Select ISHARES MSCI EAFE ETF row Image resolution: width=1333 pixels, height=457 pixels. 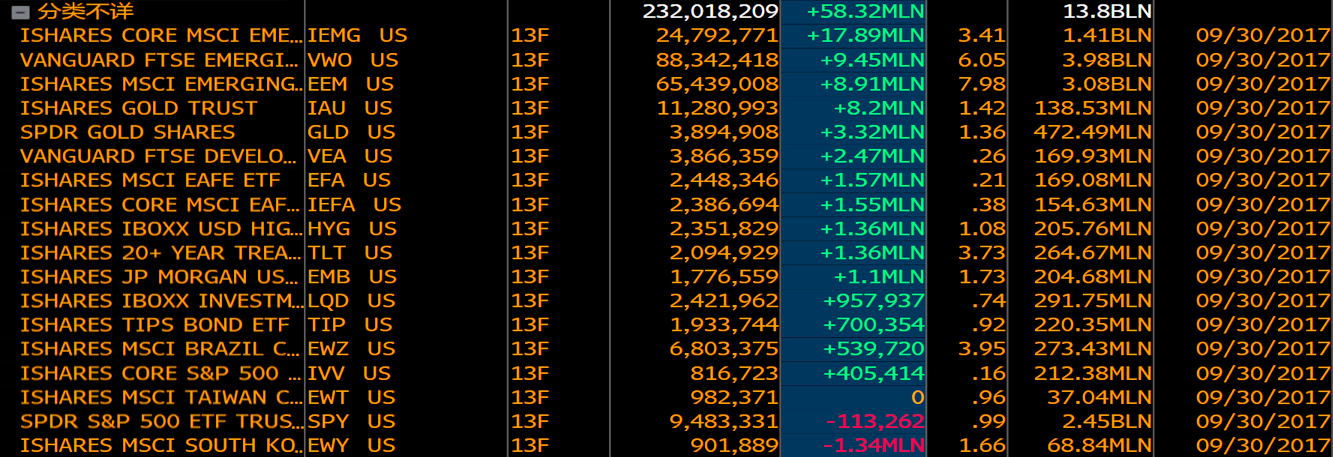[x=666, y=180]
